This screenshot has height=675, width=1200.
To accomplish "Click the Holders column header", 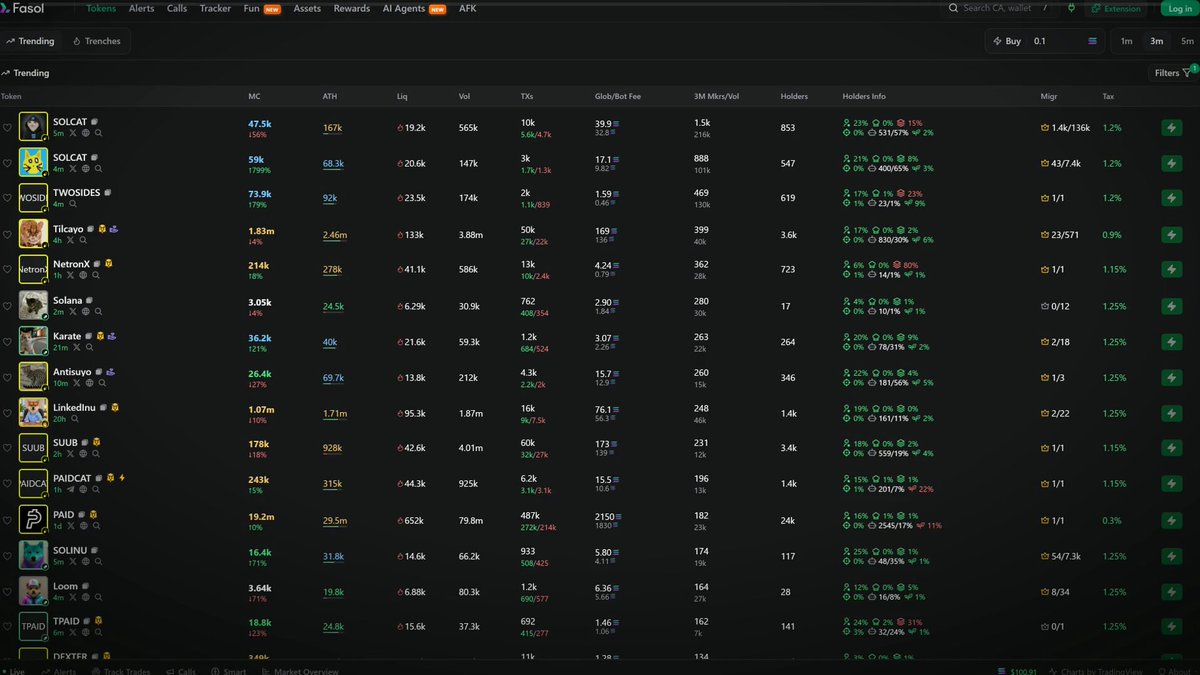I will point(794,97).
